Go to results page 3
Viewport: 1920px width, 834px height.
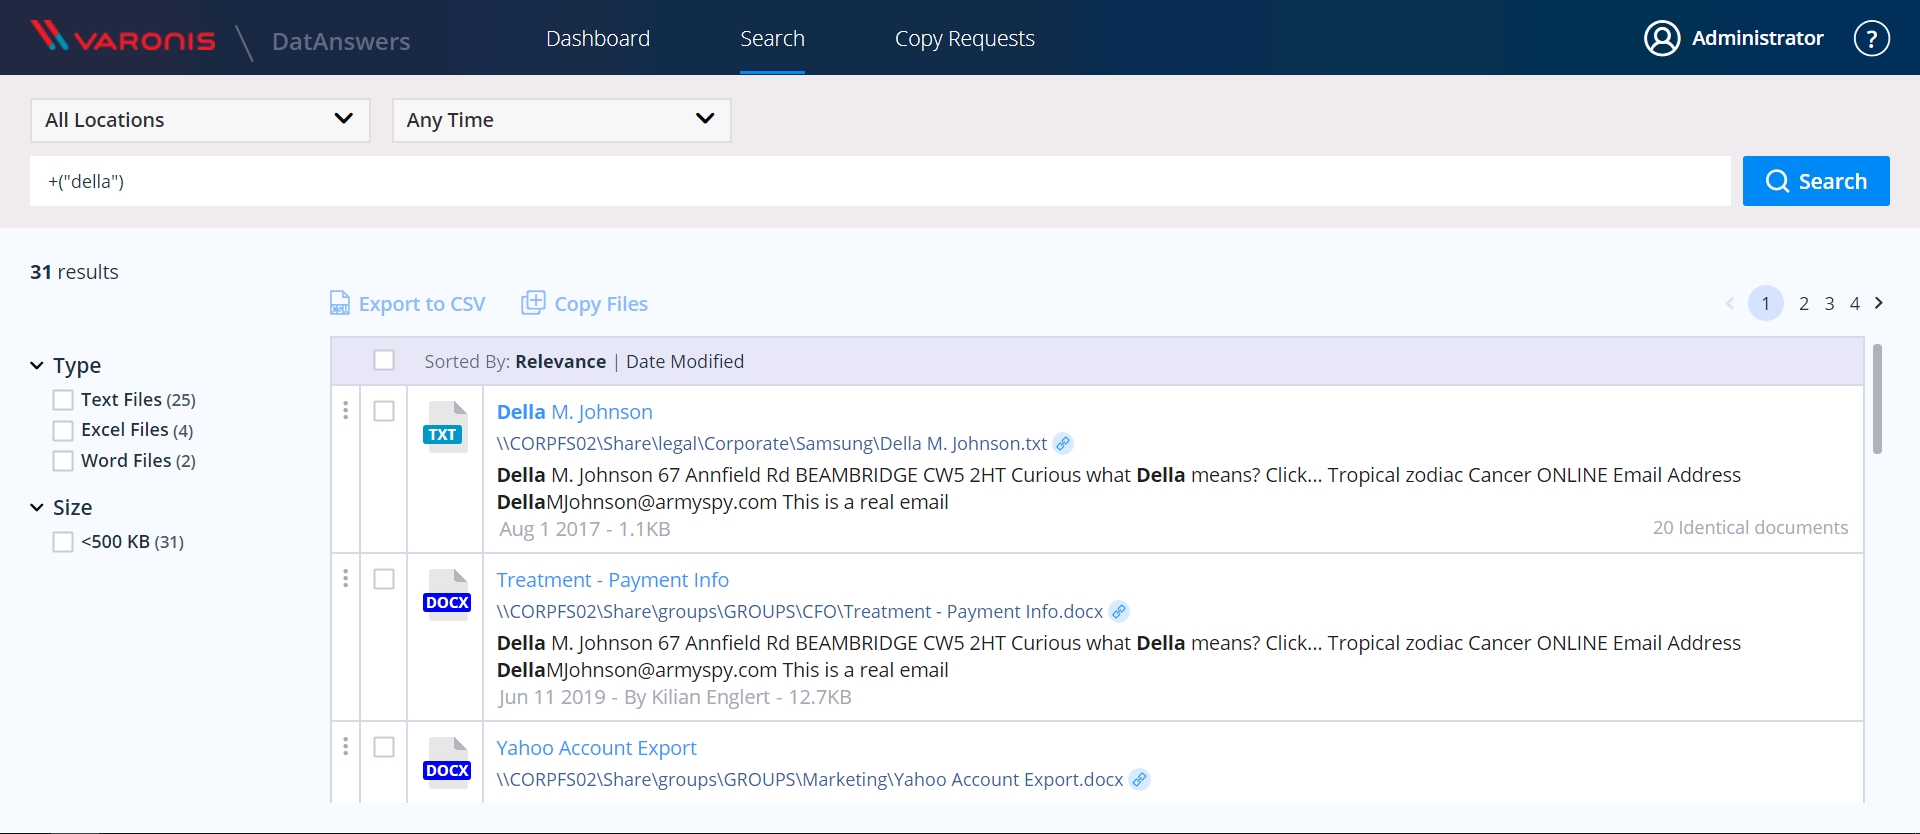tap(1829, 303)
